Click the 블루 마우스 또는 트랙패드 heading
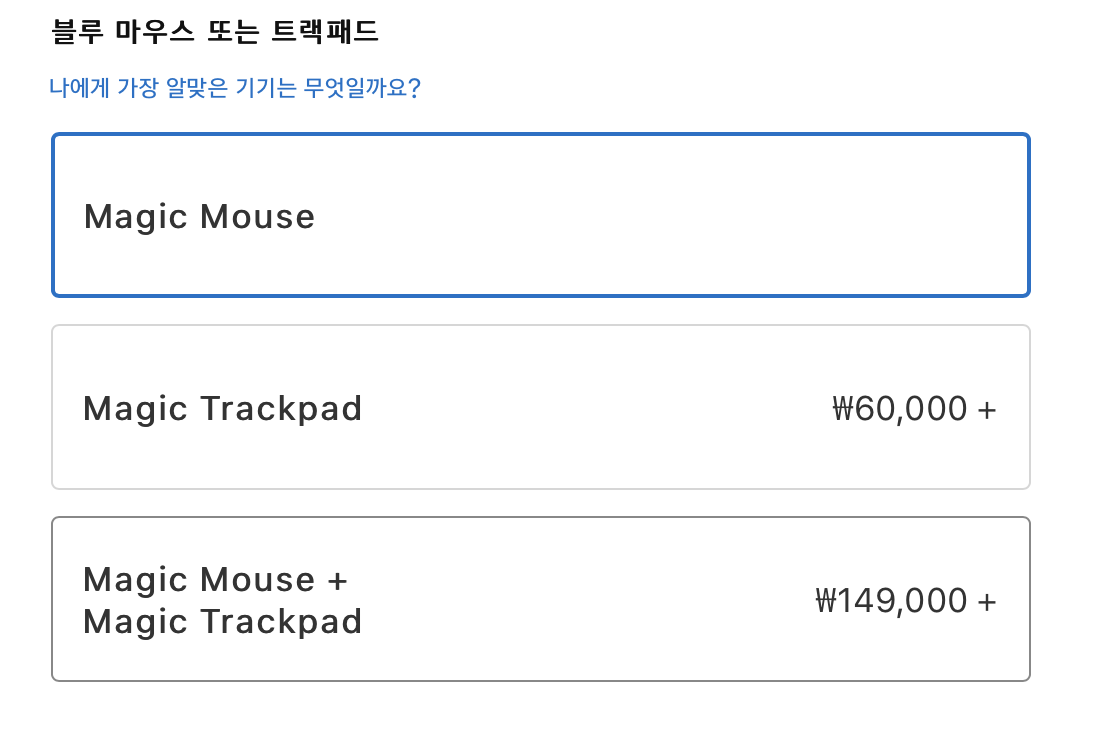The width and height of the screenshot is (1112, 730). [214, 32]
